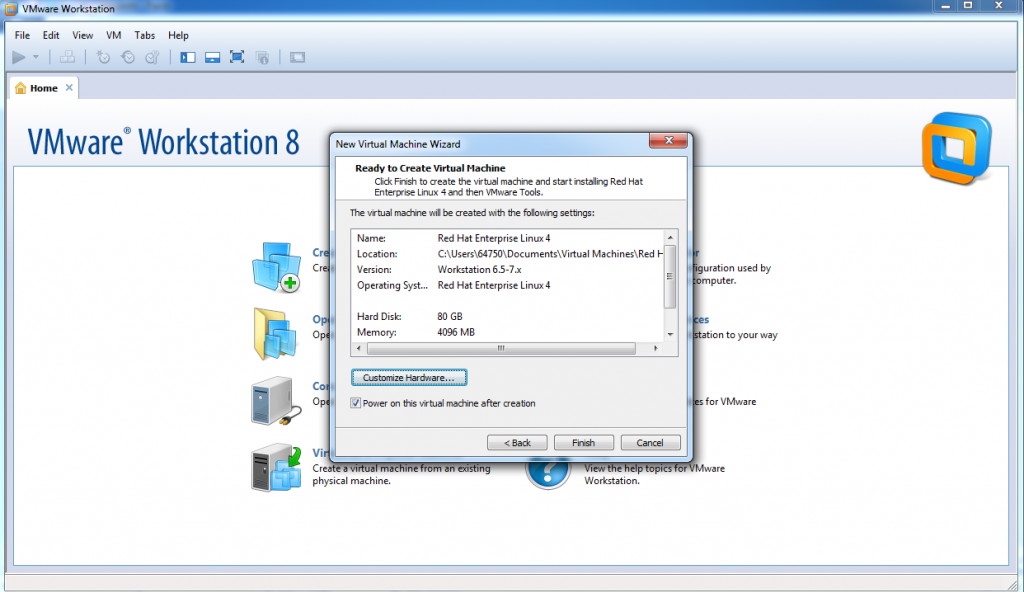The image size is (1024, 592).
Task: Click the Power On play toolbar icon
Action: point(19,58)
